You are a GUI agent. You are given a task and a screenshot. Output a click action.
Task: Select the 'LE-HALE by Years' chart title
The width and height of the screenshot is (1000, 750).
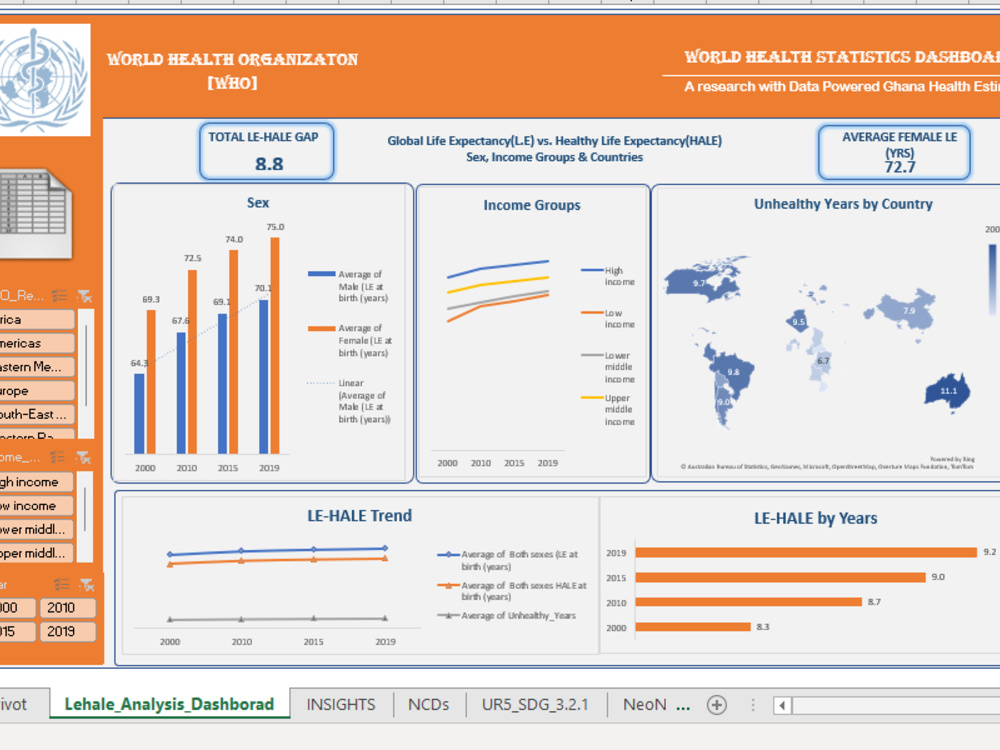point(815,518)
